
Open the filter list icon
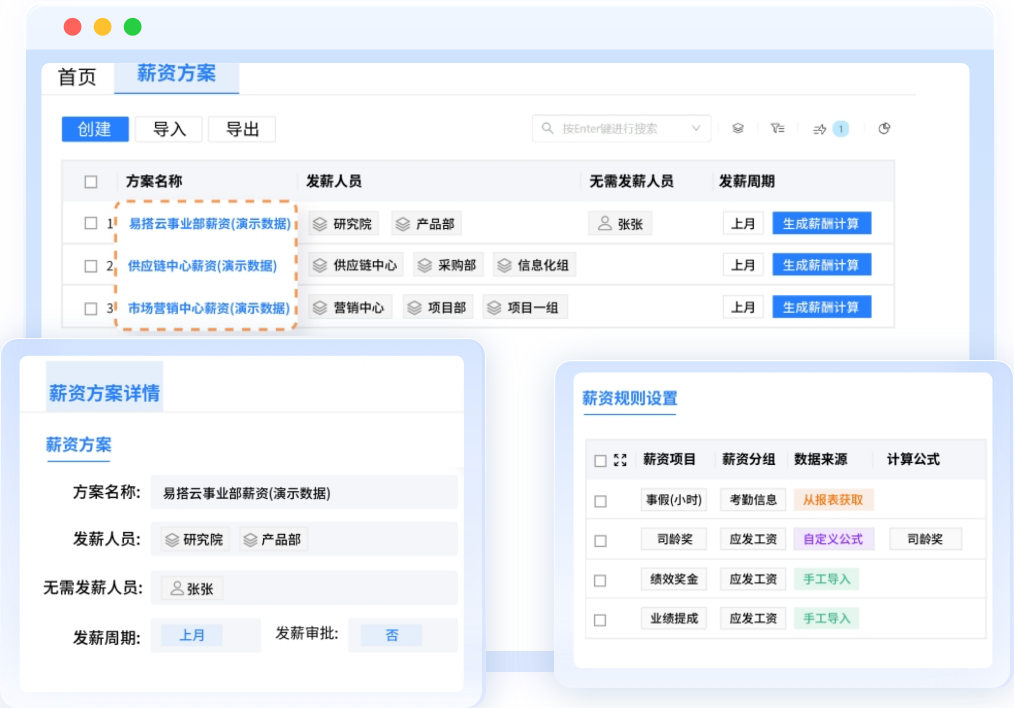pos(778,129)
